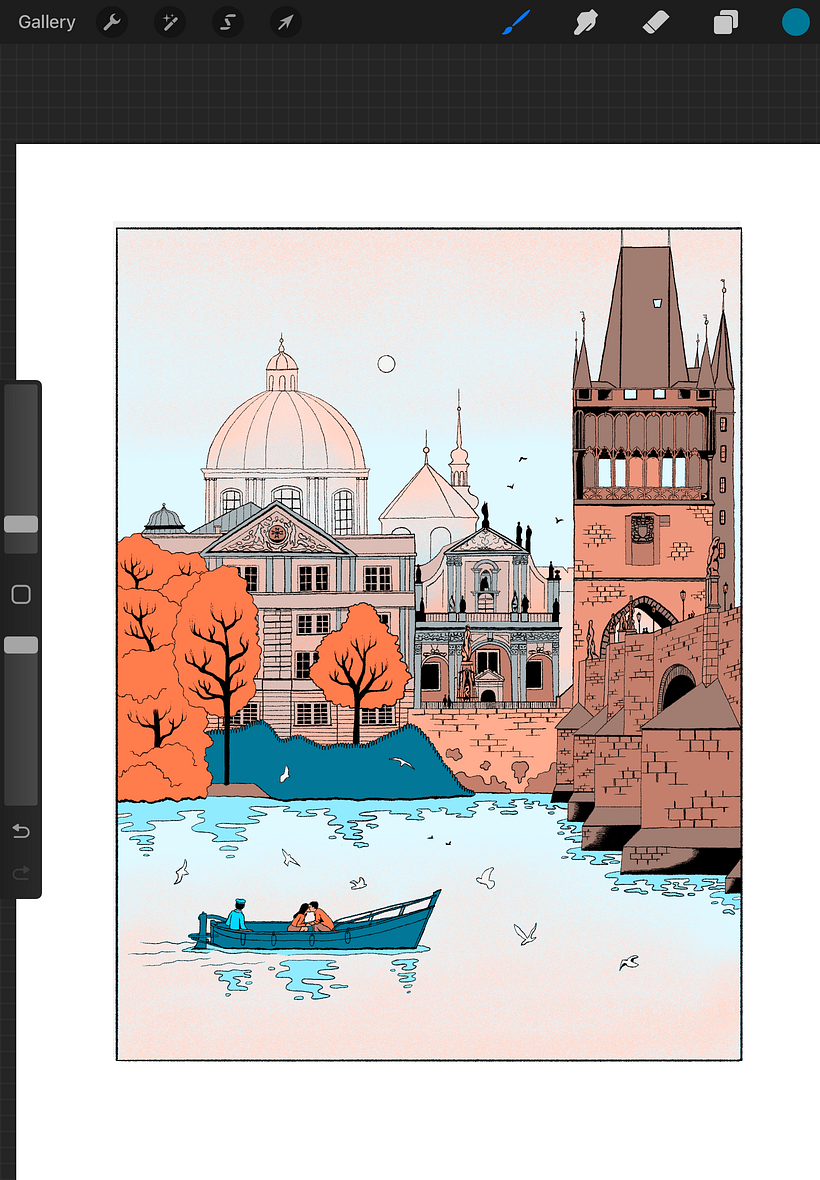Open the Actions wrench menu

click(111, 23)
